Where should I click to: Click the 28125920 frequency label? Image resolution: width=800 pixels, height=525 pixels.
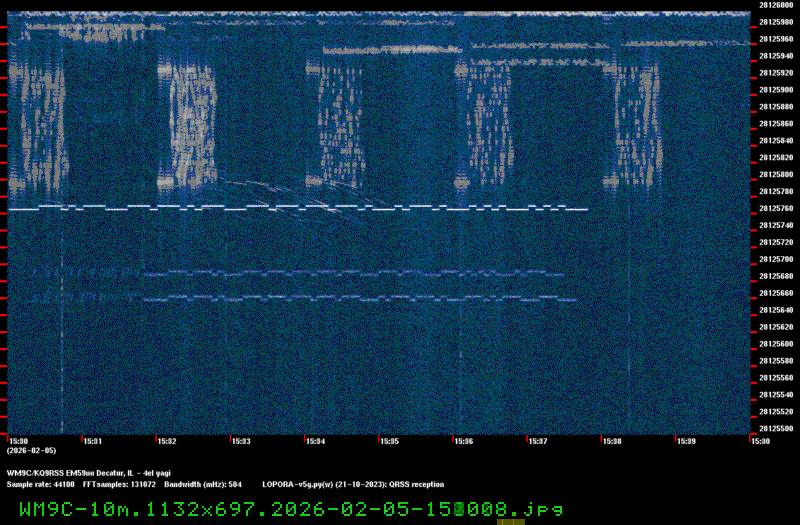pyautogui.click(x=776, y=73)
